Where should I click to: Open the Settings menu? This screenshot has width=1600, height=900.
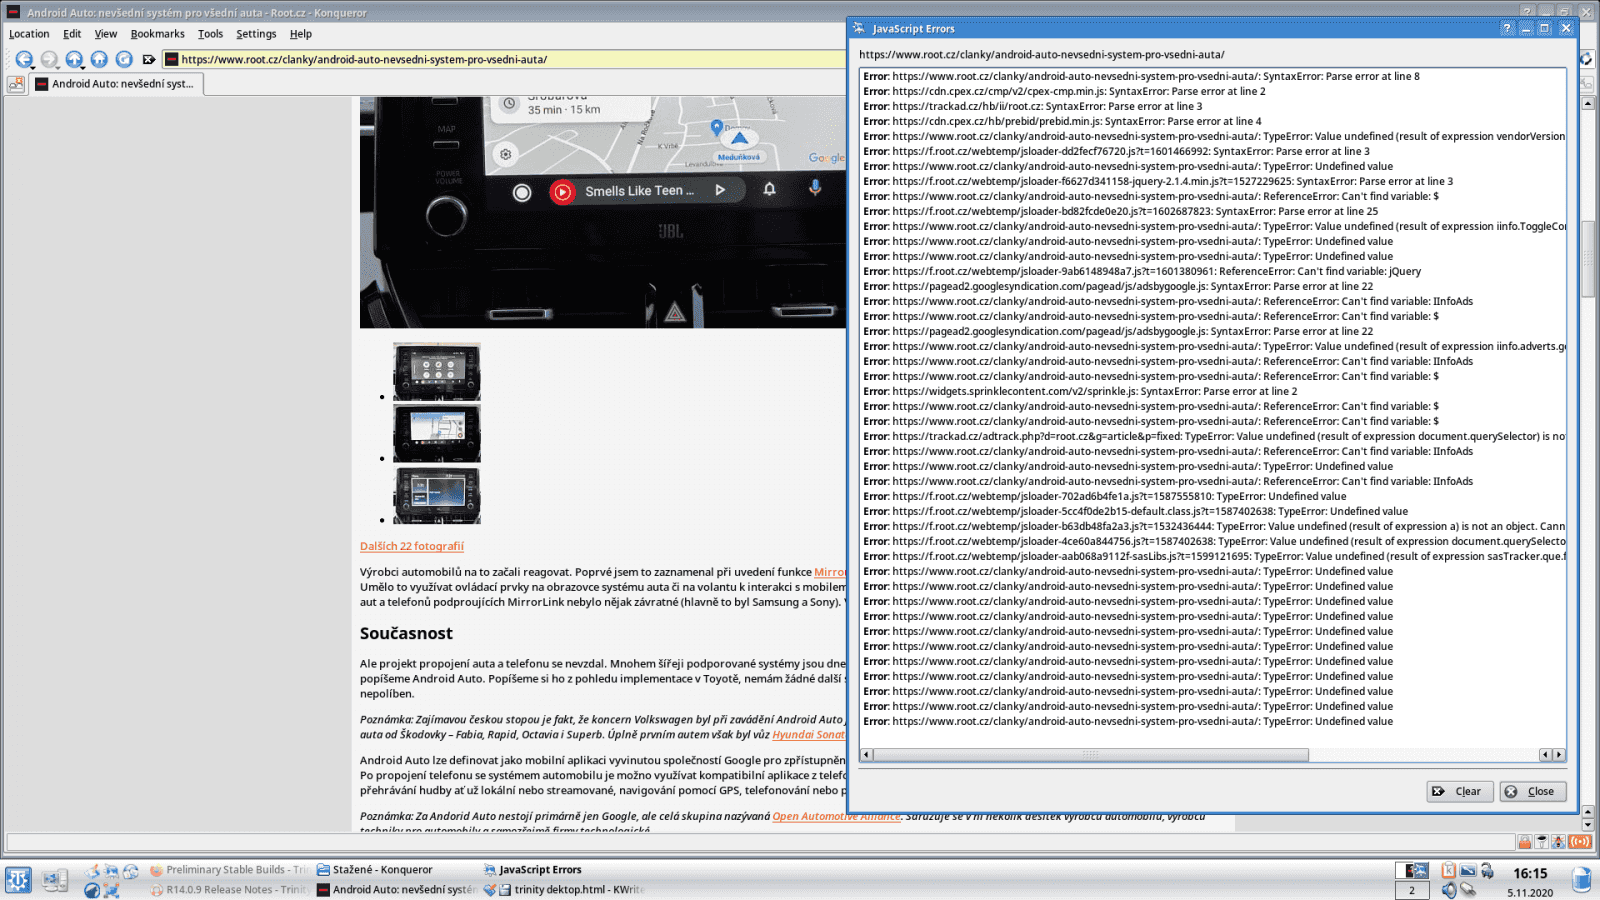pyautogui.click(x=256, y=34)
